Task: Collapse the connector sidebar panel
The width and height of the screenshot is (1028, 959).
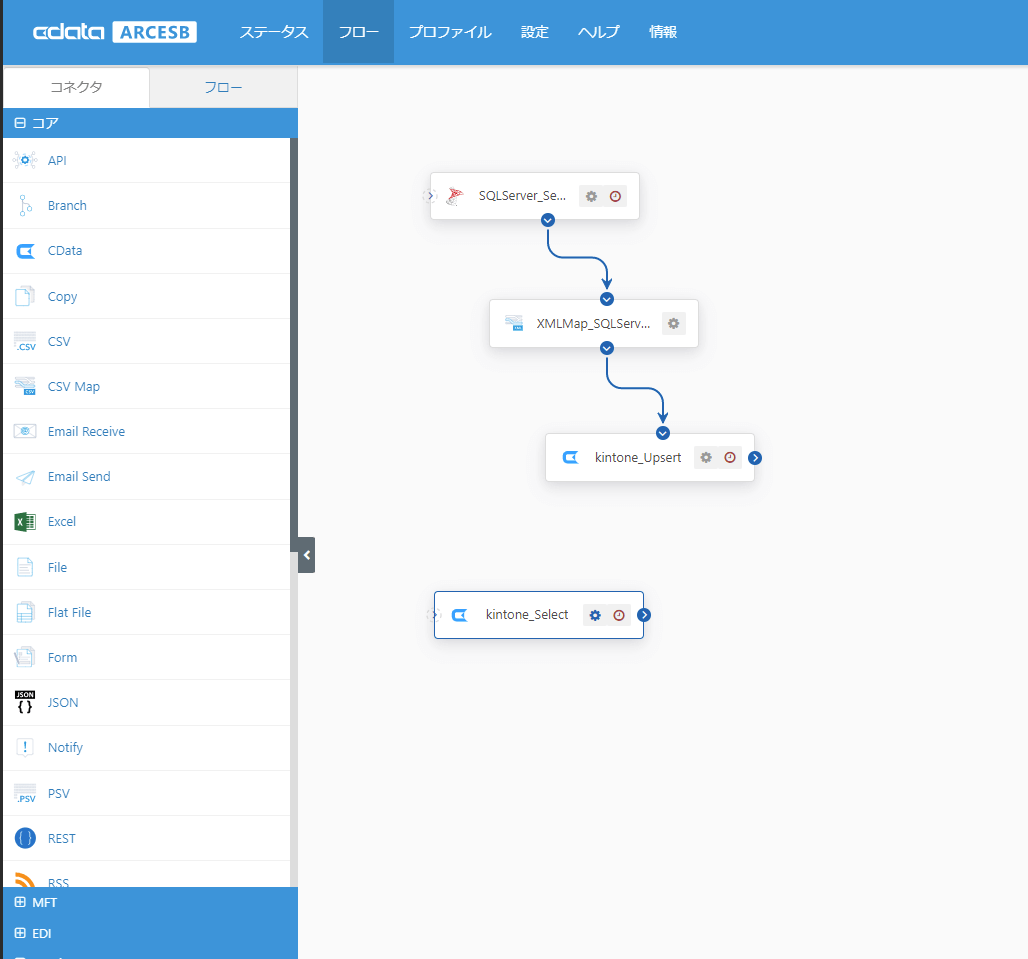Action: (306, 555)
